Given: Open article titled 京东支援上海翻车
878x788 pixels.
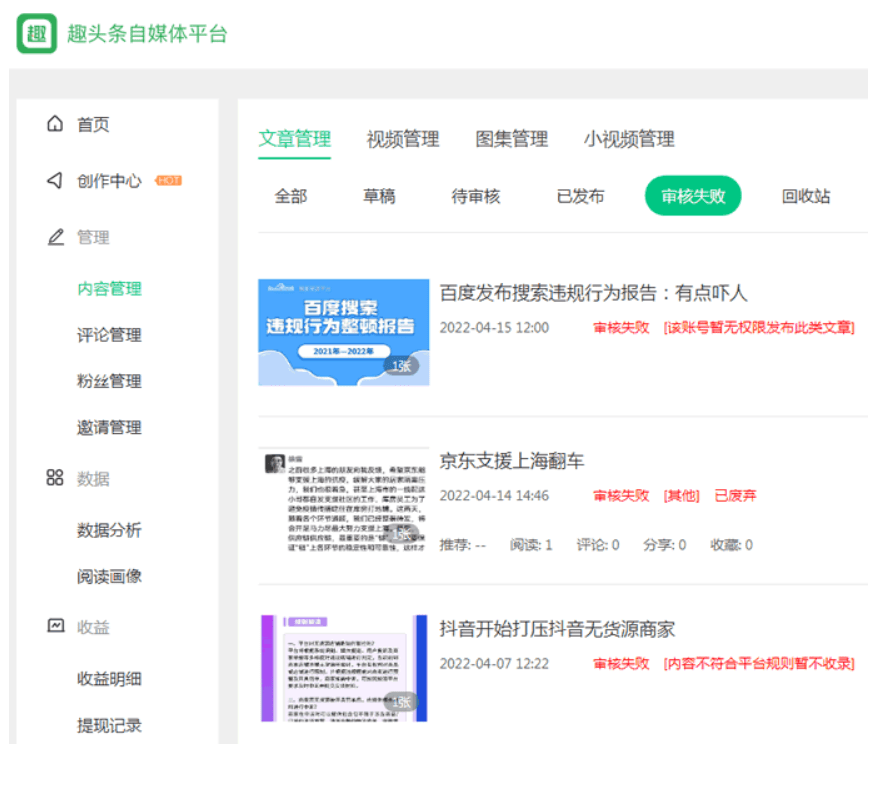Looking at the screenshot, I should [x=512, y=461].
